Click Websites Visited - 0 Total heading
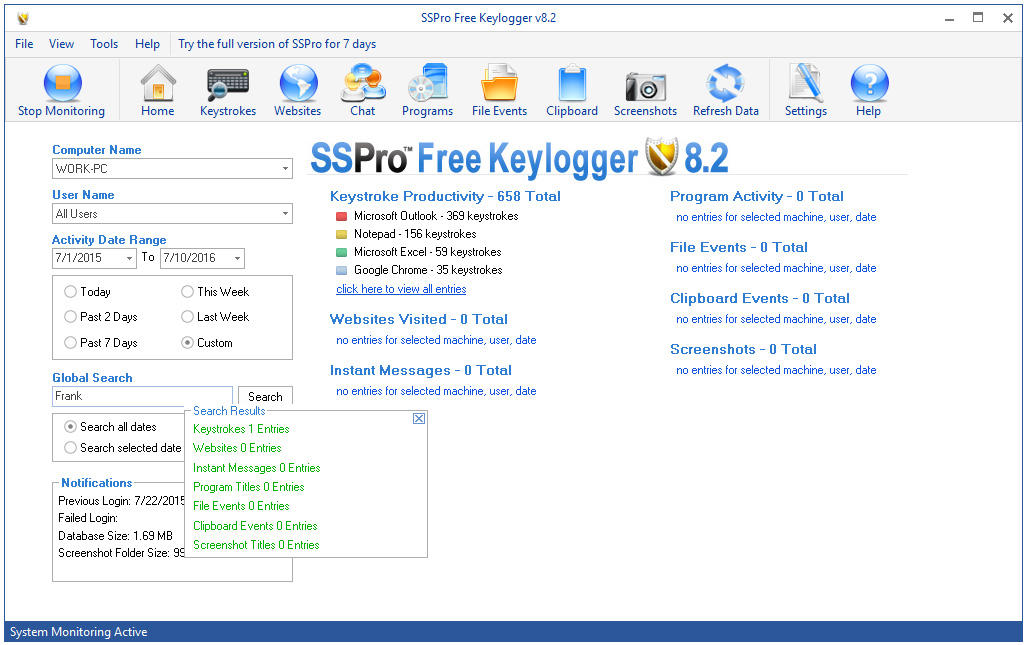The height and width of the screenshot is (645, 1028). tap(418, 319)
